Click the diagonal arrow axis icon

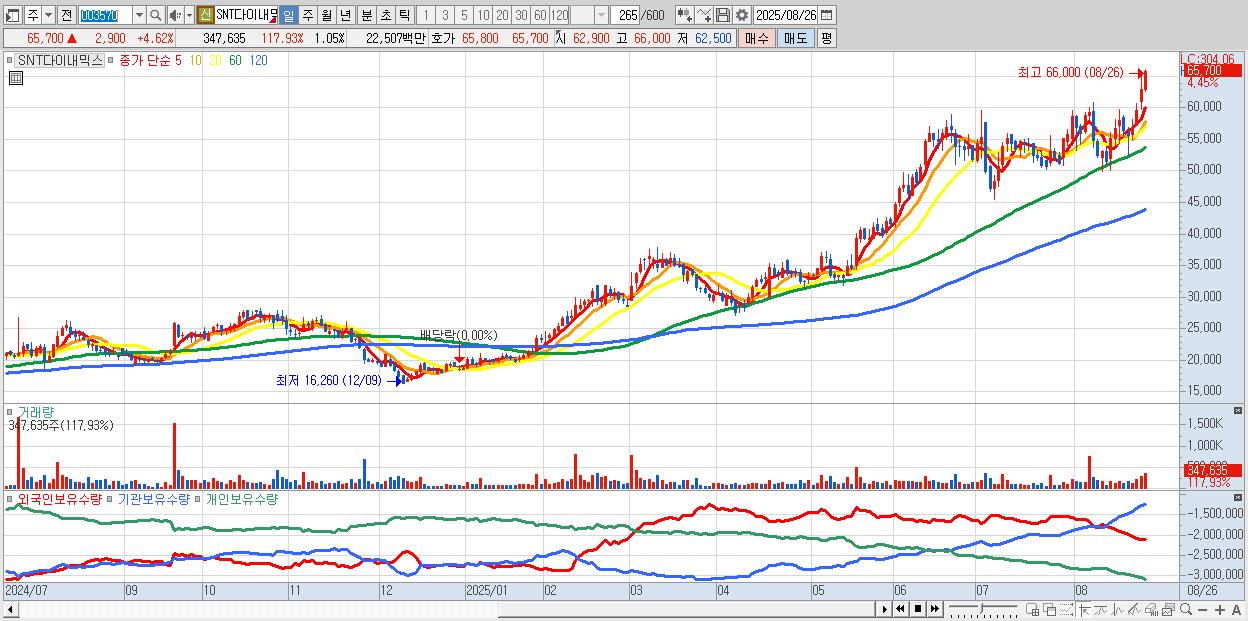point(1085,609)
